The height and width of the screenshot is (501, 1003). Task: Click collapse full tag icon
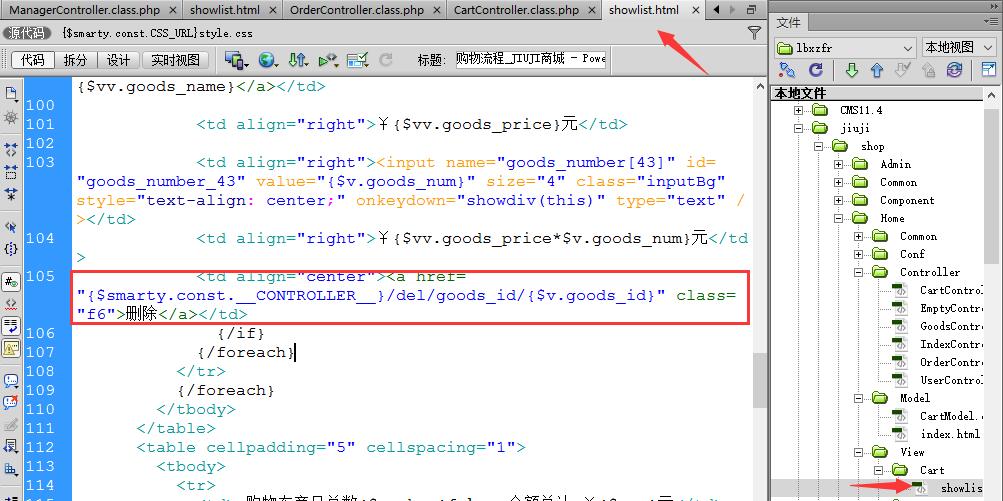11,150
